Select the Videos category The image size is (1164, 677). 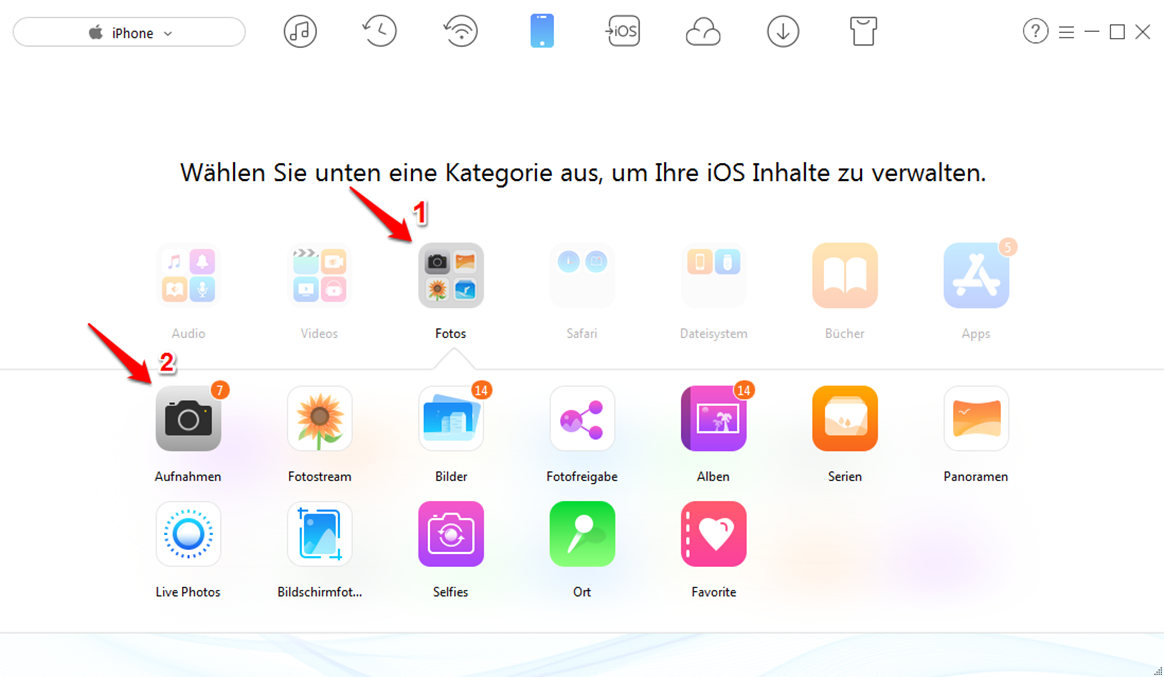pyautogui.click(x=319, y=275)
